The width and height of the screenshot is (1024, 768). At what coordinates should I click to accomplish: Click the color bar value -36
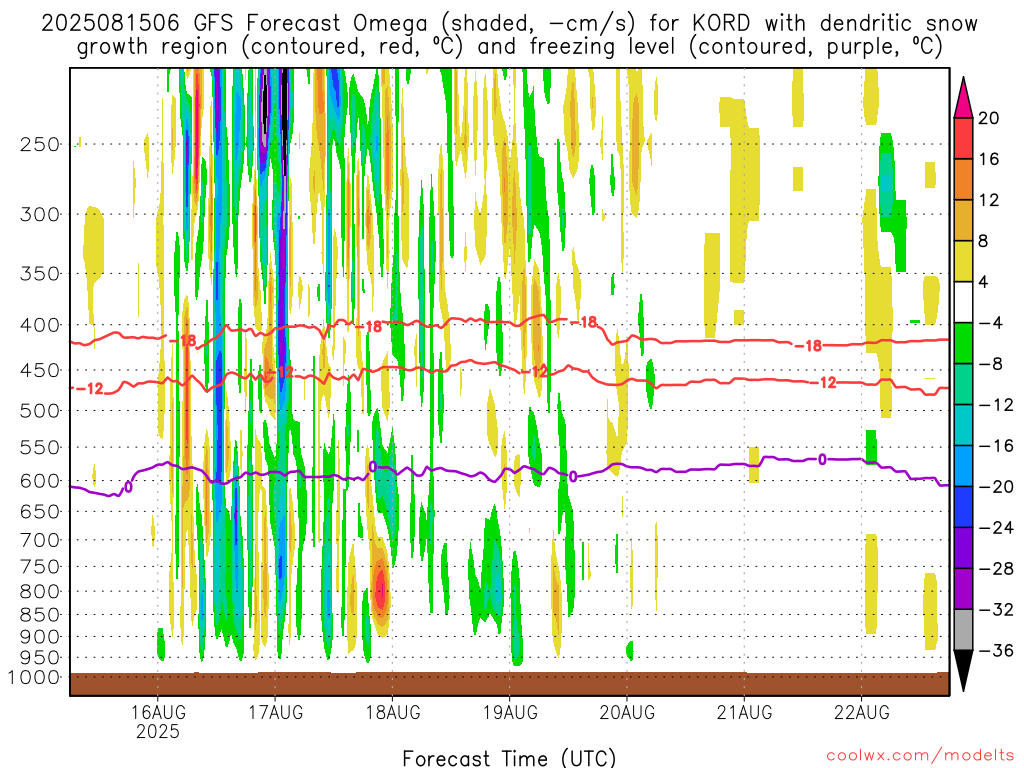point(996,650)
